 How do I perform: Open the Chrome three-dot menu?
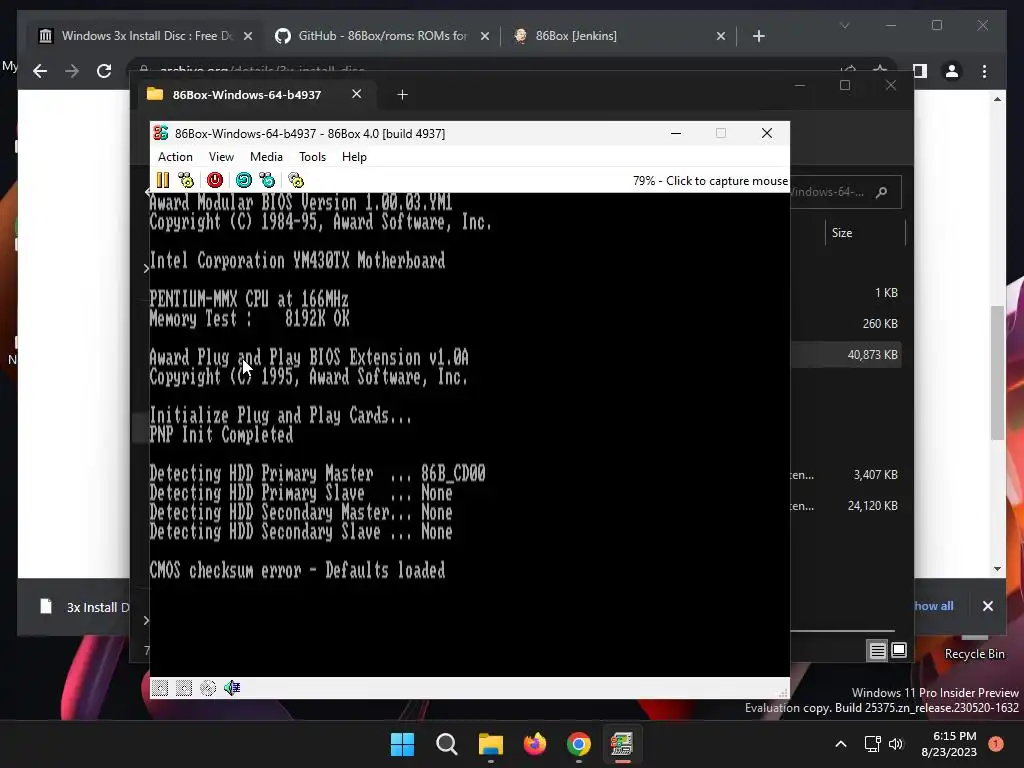click(985, 71)
